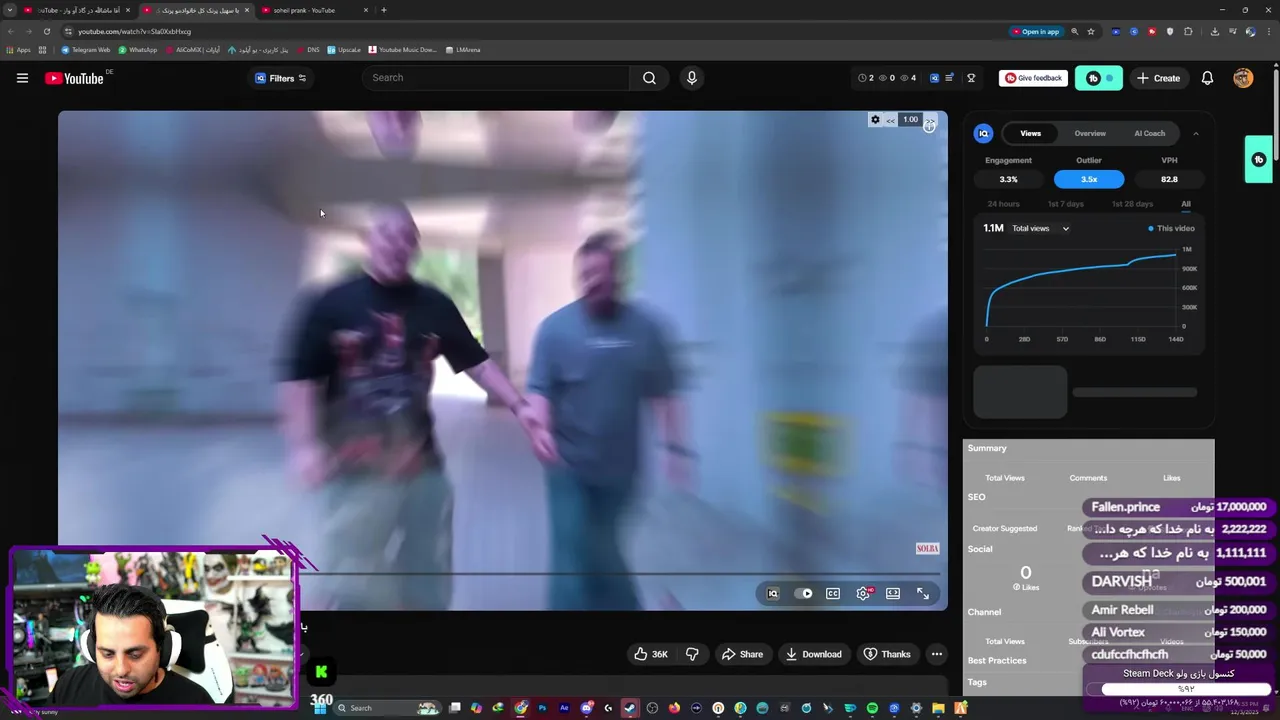The width and height of the screenshot is (1280, 720).
Task: Open the account avatar menu
Action: click(x=1243, y=78)
